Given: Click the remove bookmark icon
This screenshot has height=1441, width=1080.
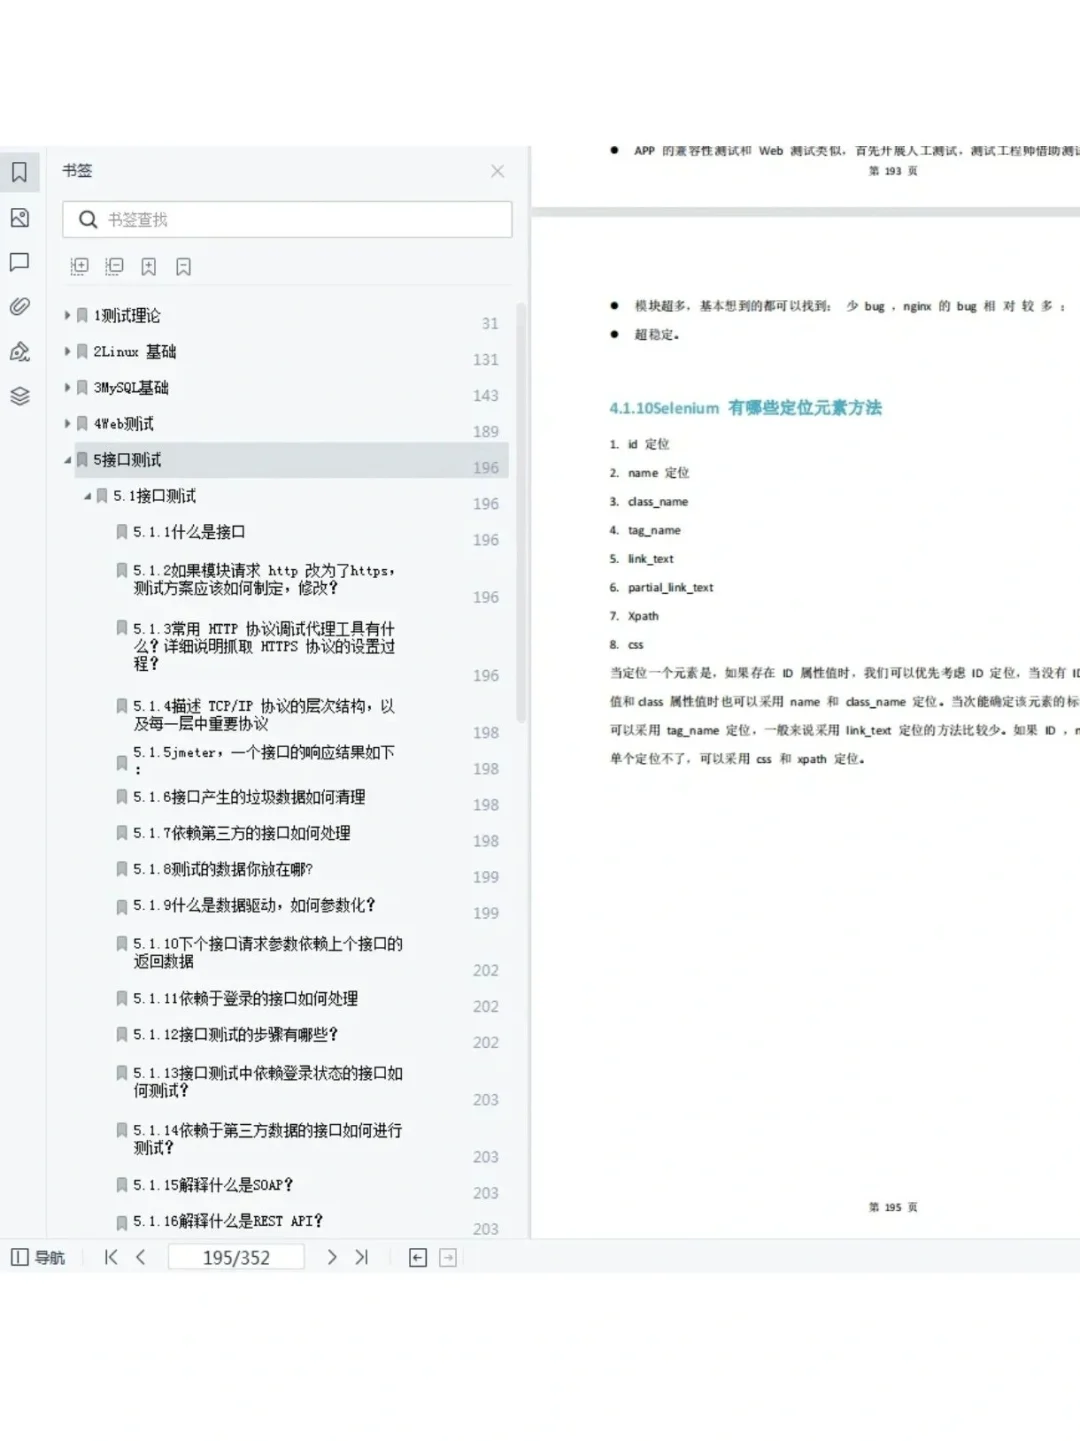Looking at the screenshot, I should click(182, 266).
